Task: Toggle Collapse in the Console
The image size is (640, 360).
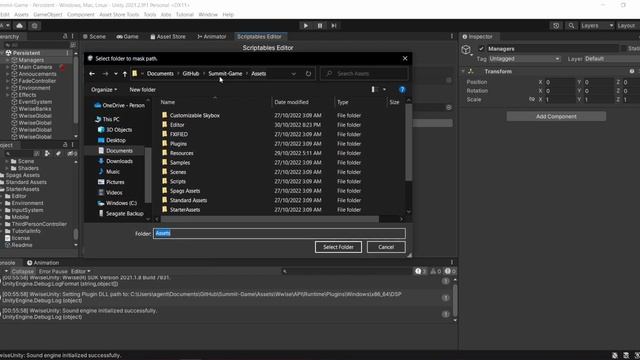Action: tap(22, 271)
